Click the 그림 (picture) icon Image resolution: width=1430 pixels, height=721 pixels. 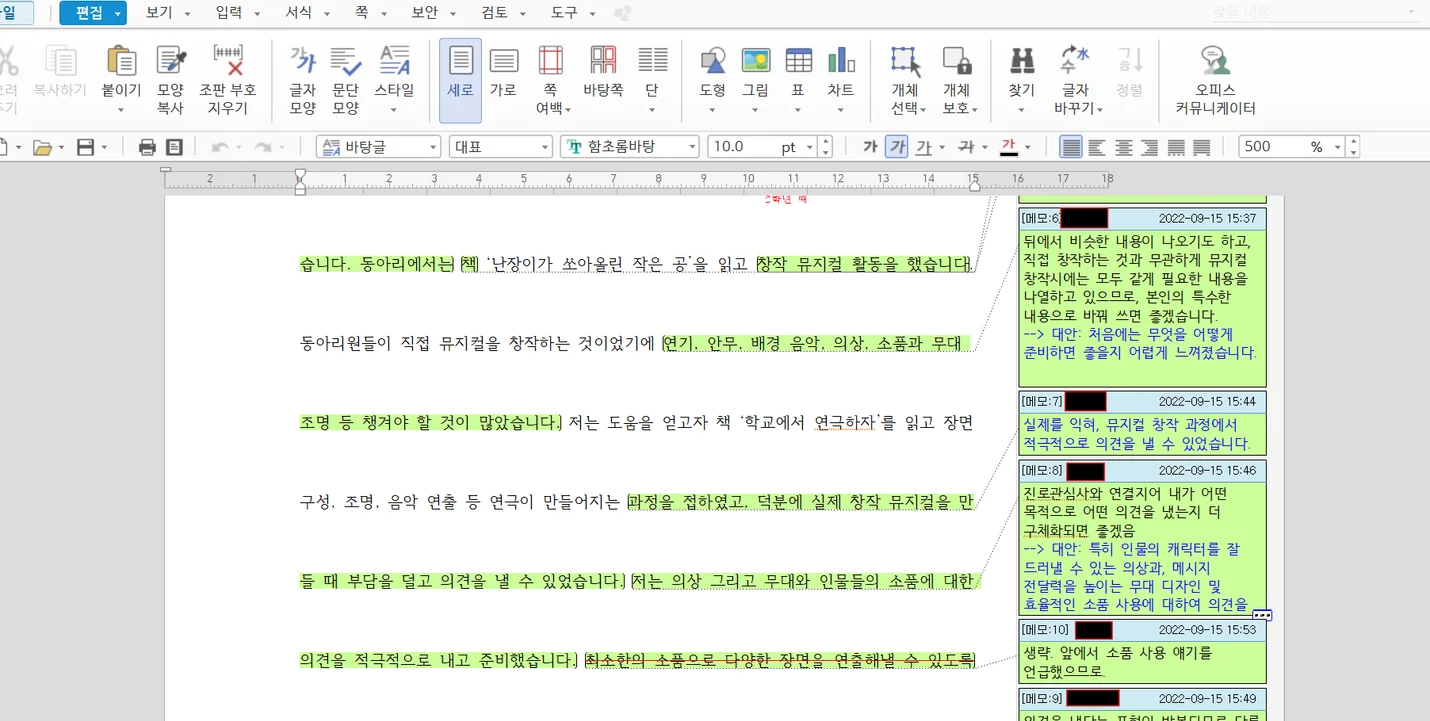[755, 62]
